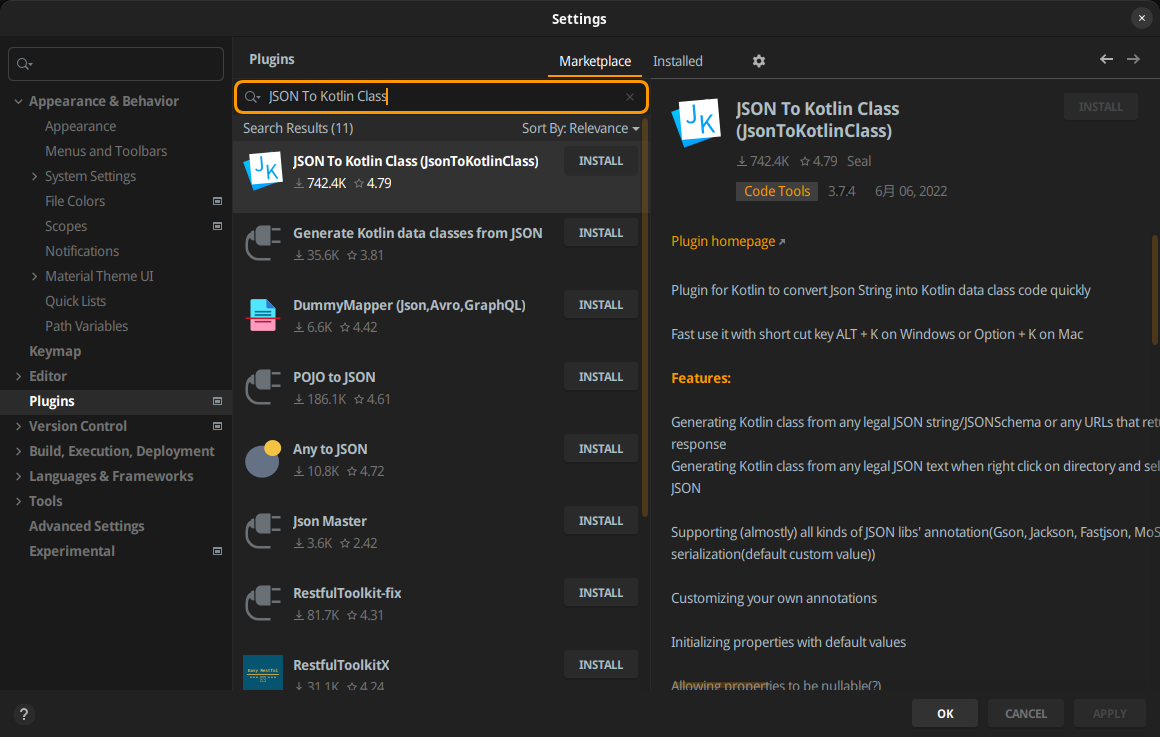
Task: Switch to the Installed tab
Action: pos(677,61)
